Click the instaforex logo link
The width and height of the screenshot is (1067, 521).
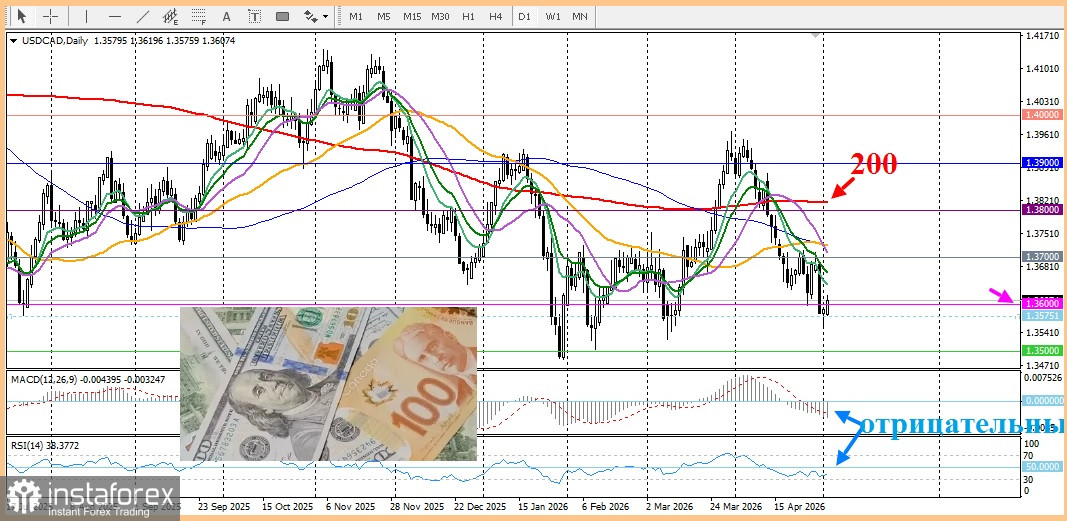click(91, 497)
